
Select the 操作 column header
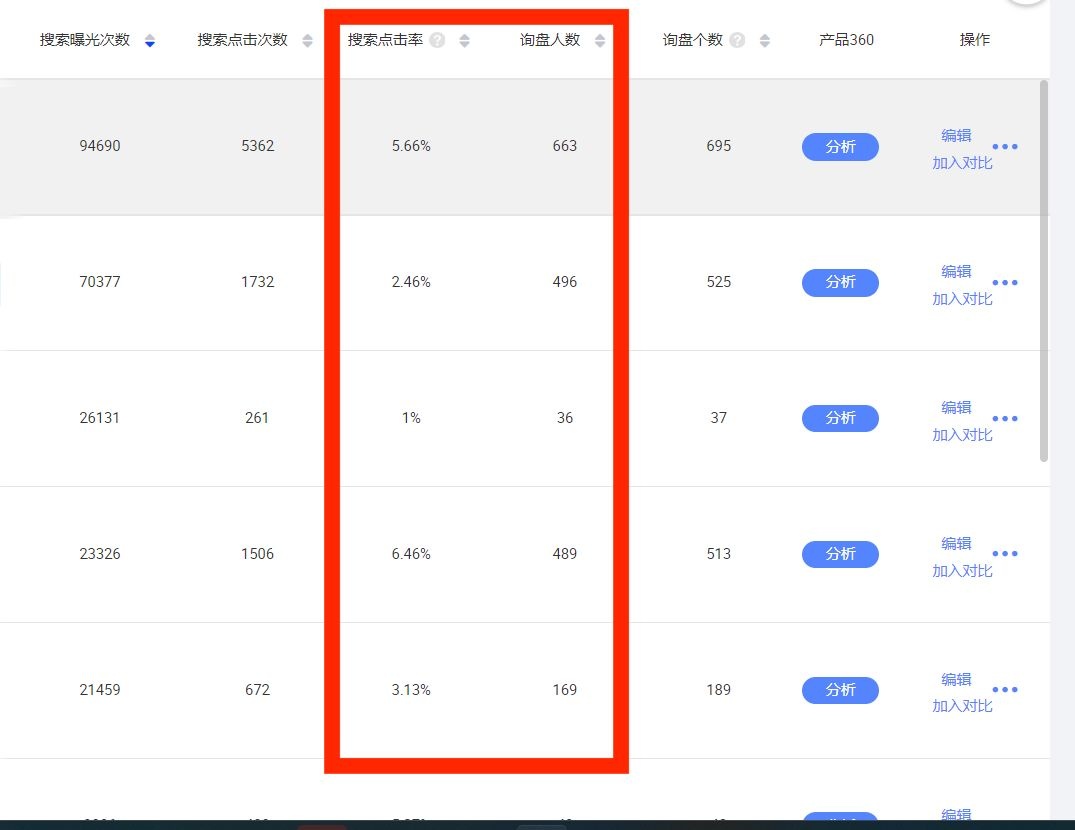pyautogui.click(x=975, y=40)
